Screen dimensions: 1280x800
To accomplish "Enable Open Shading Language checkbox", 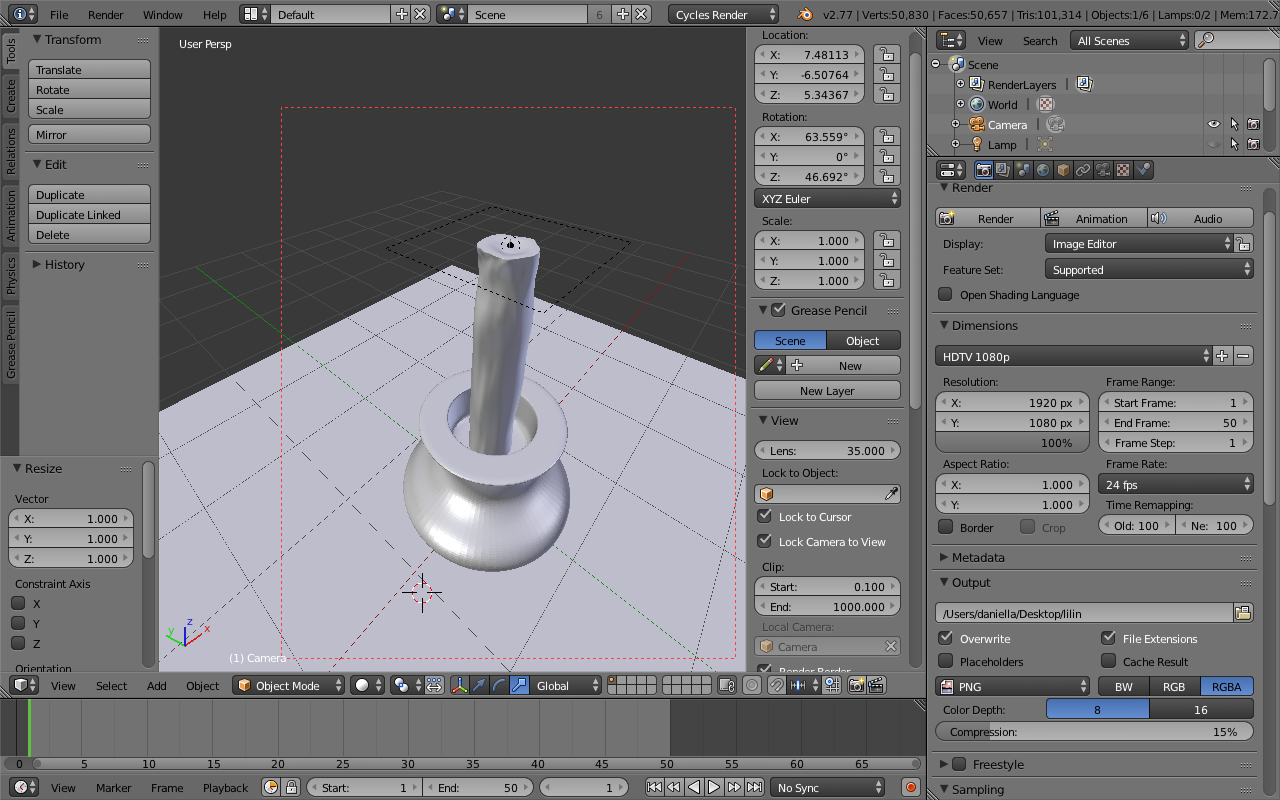I will pos(945,294).
